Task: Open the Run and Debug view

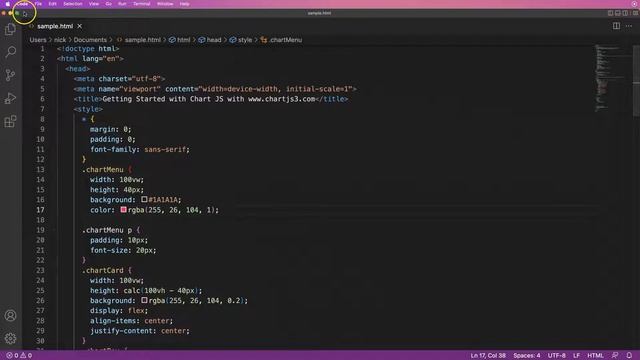Action: [10, 98]
